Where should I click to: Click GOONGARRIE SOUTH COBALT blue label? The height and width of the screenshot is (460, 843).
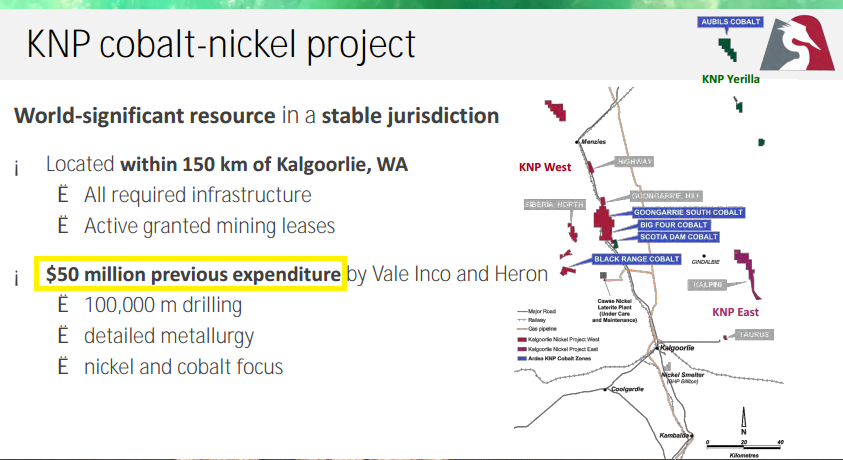tap(688, 213)
